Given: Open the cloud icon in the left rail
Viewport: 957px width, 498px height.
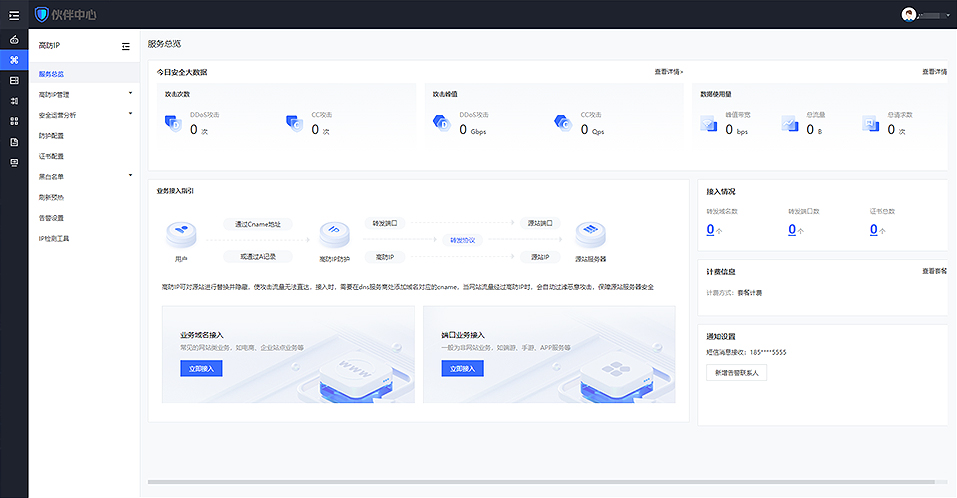Looking at the screenshot, I should tap(14, 40).
